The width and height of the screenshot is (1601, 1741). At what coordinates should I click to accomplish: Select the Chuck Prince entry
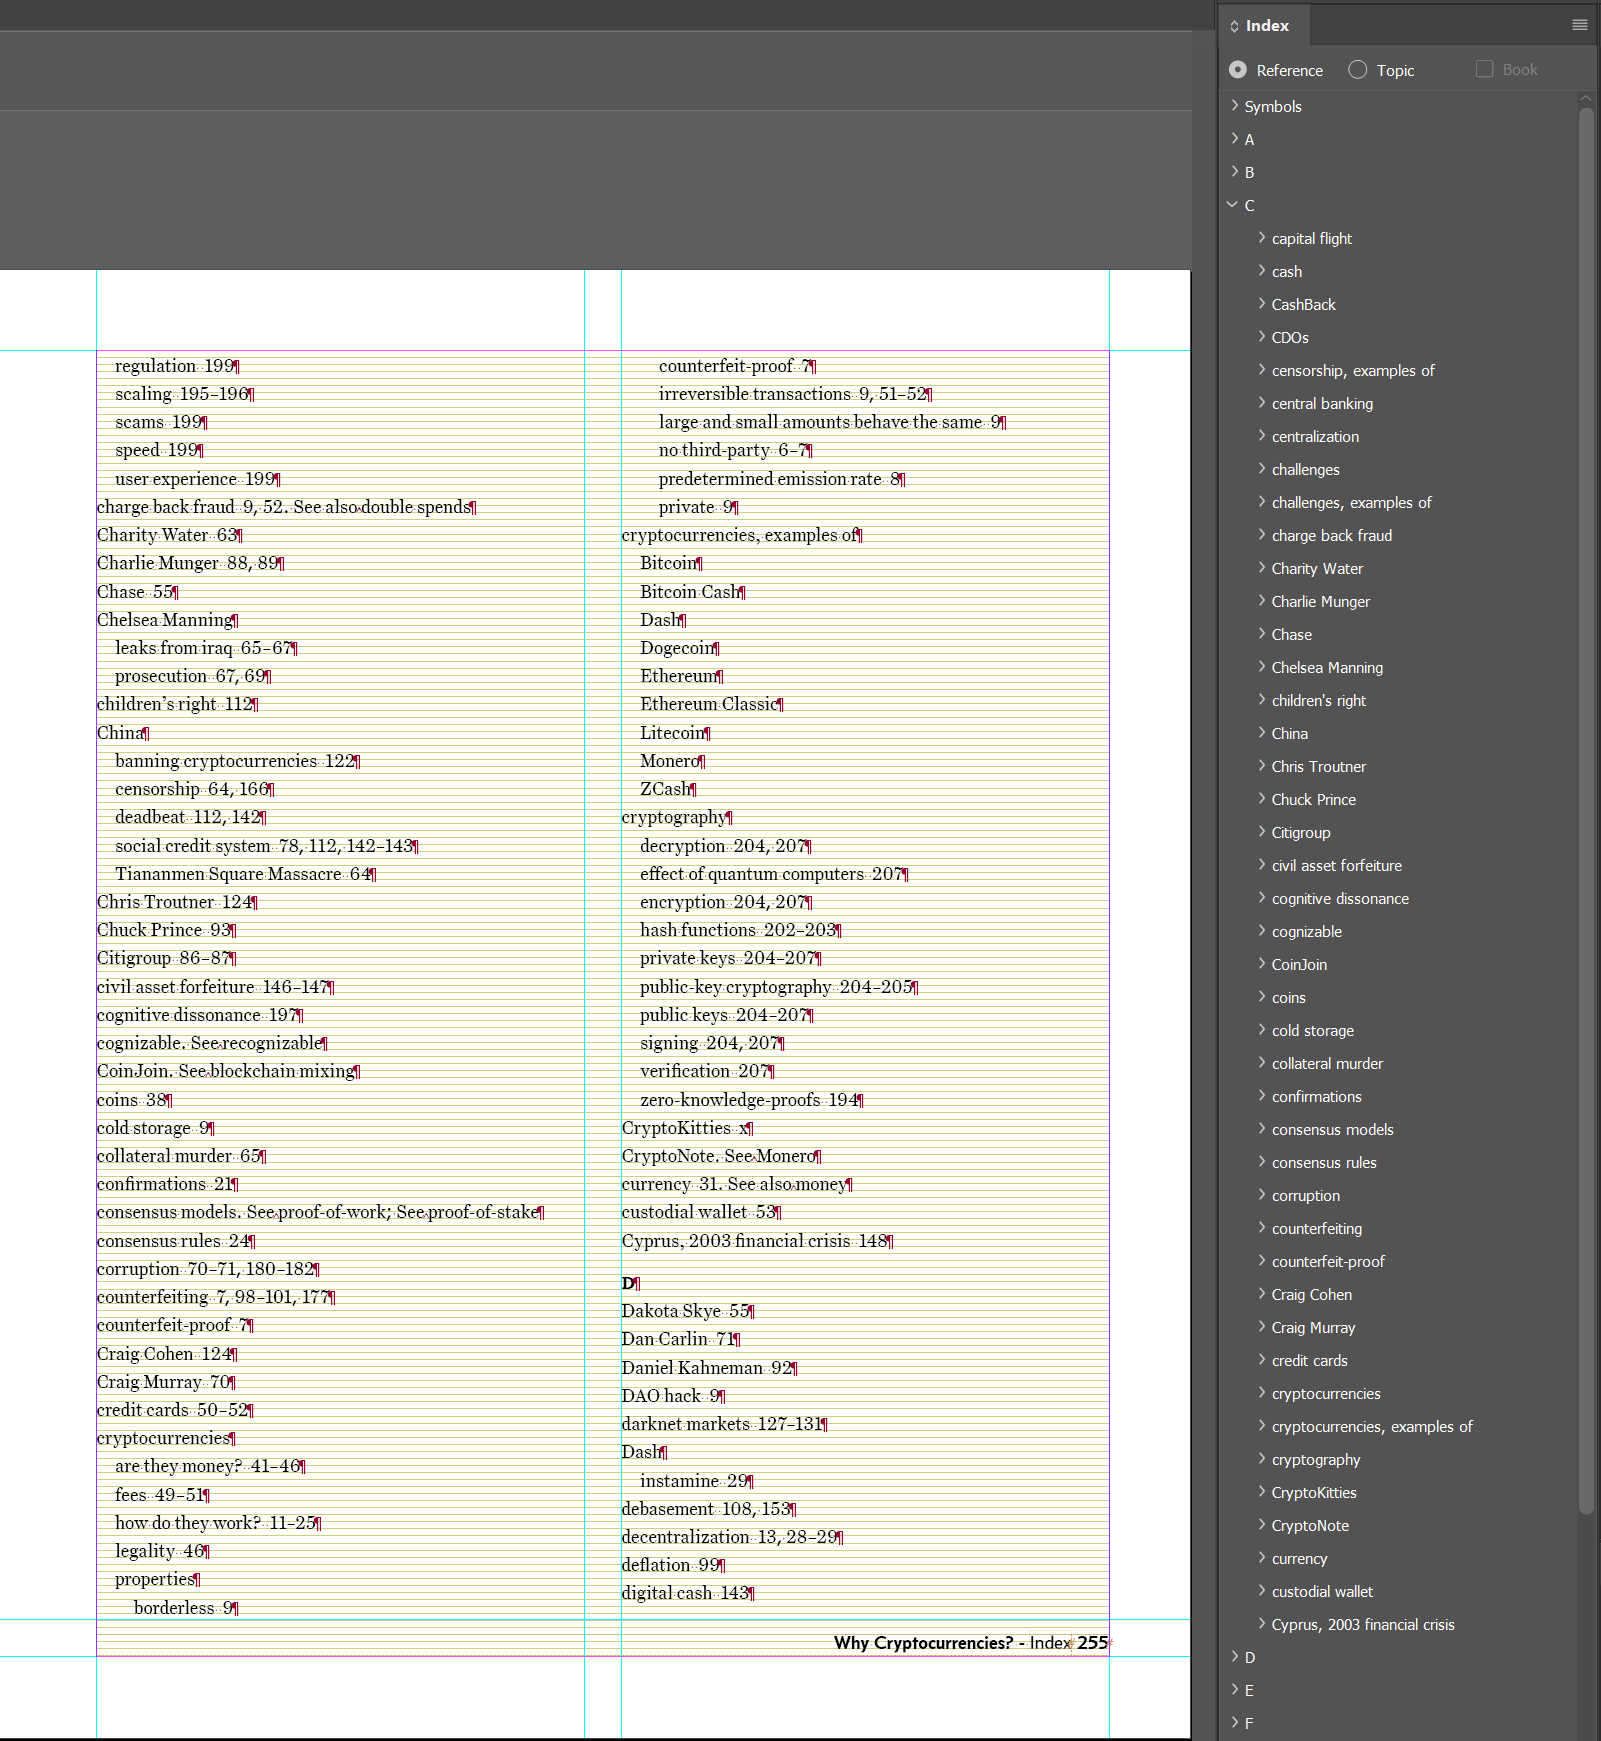1313,800
